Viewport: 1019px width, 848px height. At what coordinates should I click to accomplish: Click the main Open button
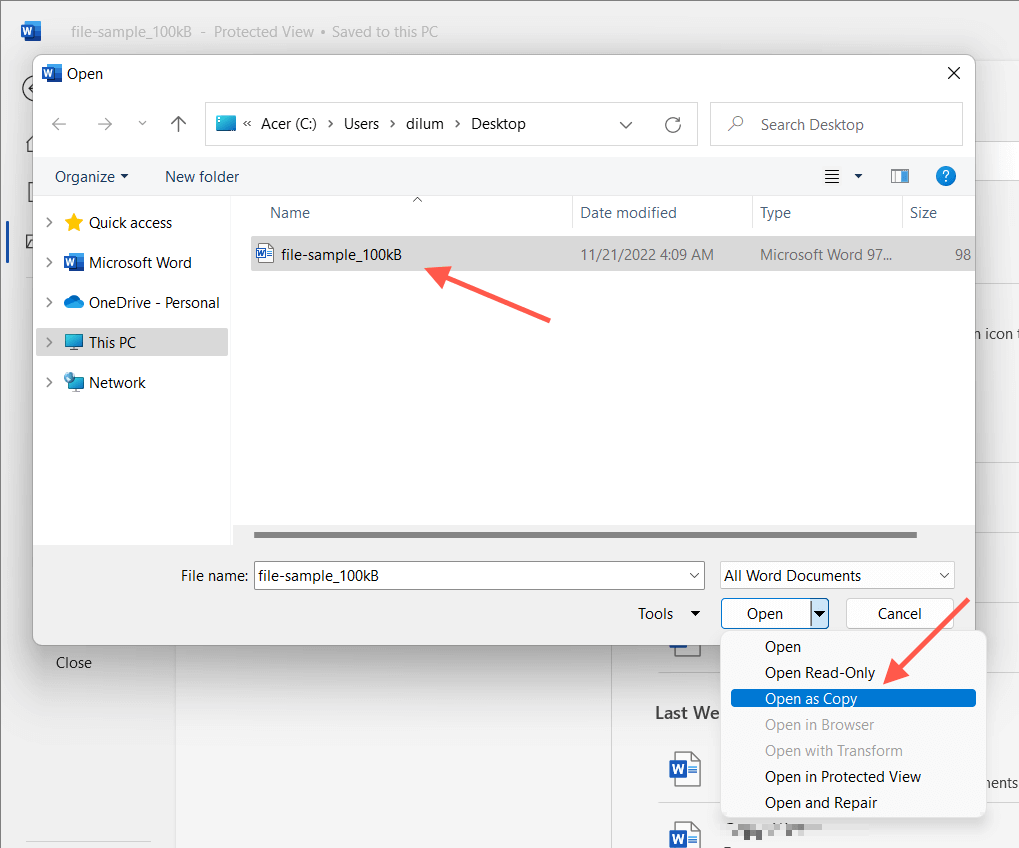(x=766, y=614)
